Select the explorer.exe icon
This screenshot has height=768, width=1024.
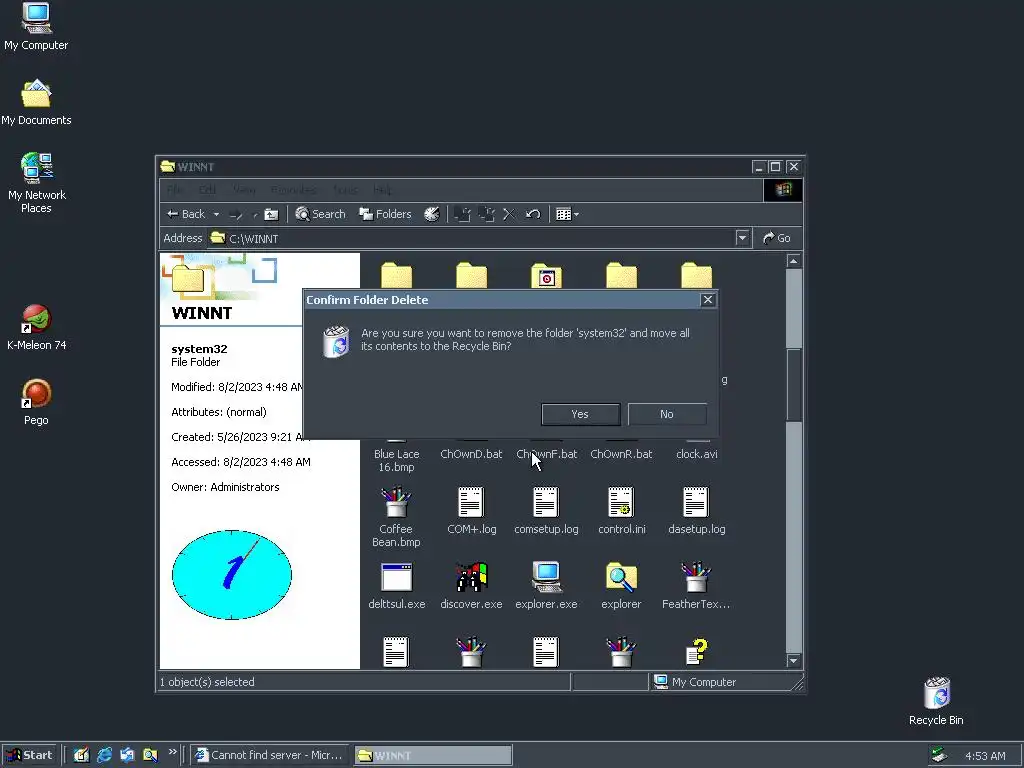pyautogui.click(x=546, y=577)
